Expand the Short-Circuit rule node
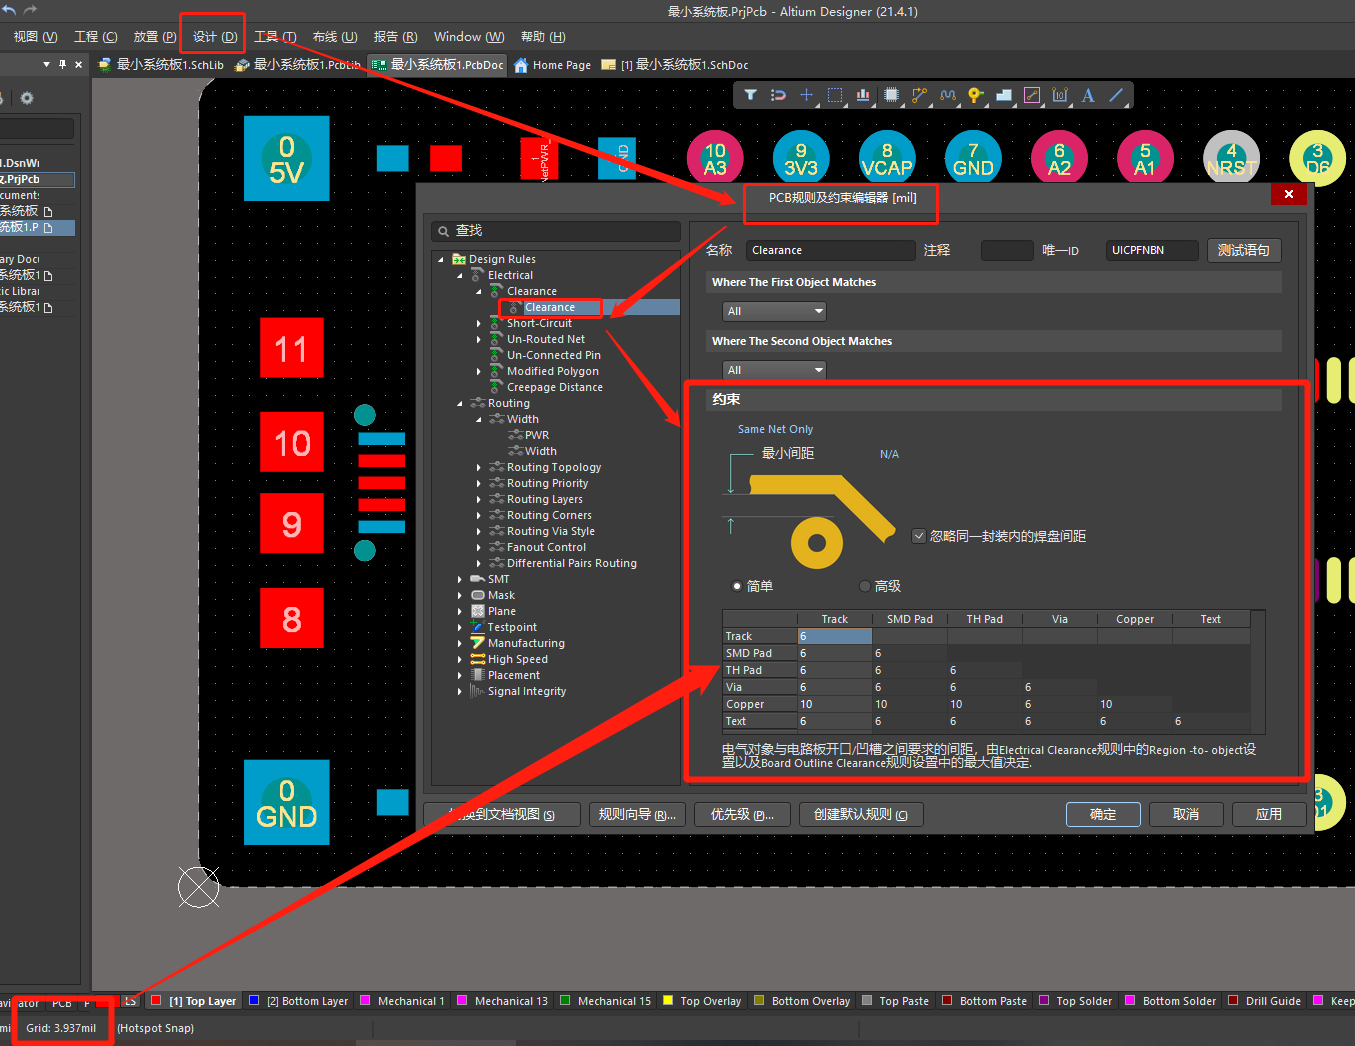This screenshot has height=1046, width=1355. coord(479,323)
